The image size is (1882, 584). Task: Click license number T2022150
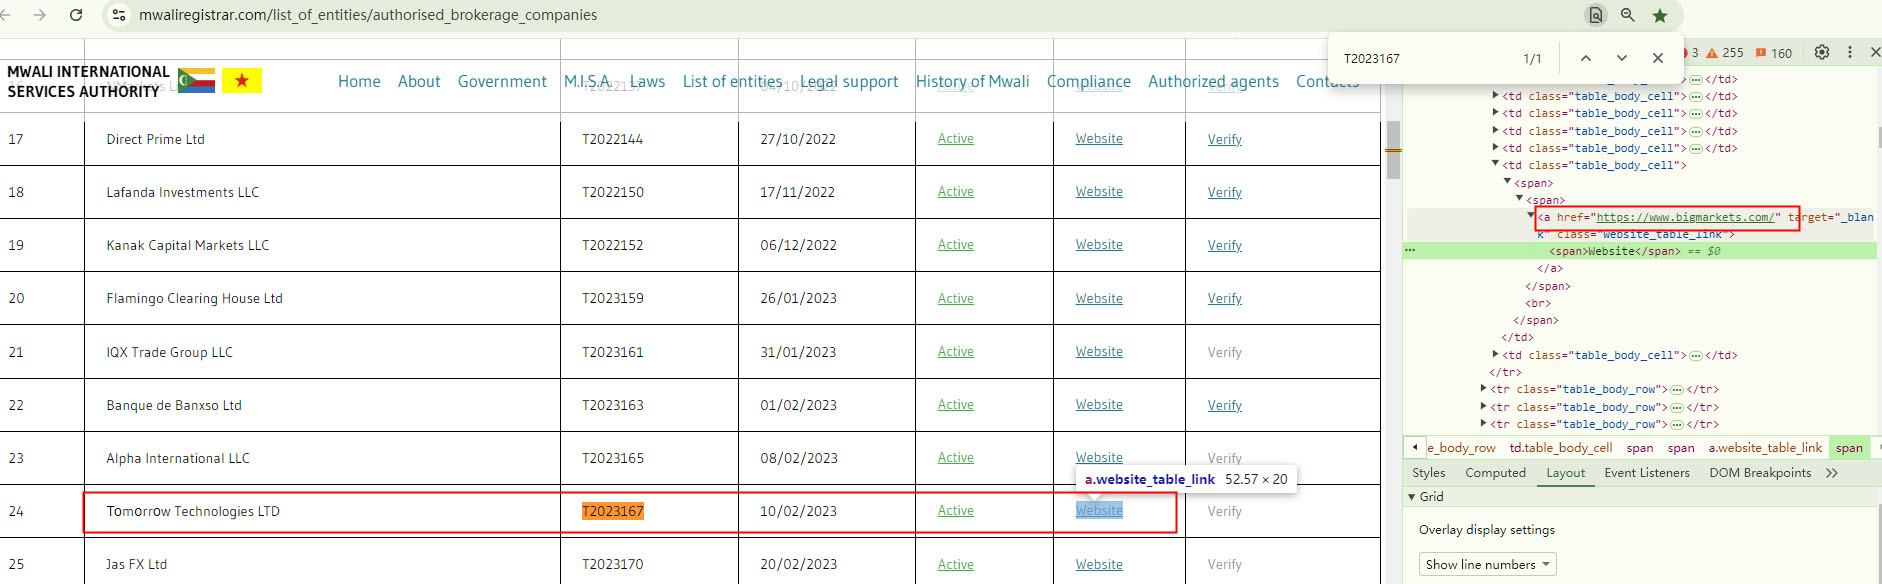point(613,192)
